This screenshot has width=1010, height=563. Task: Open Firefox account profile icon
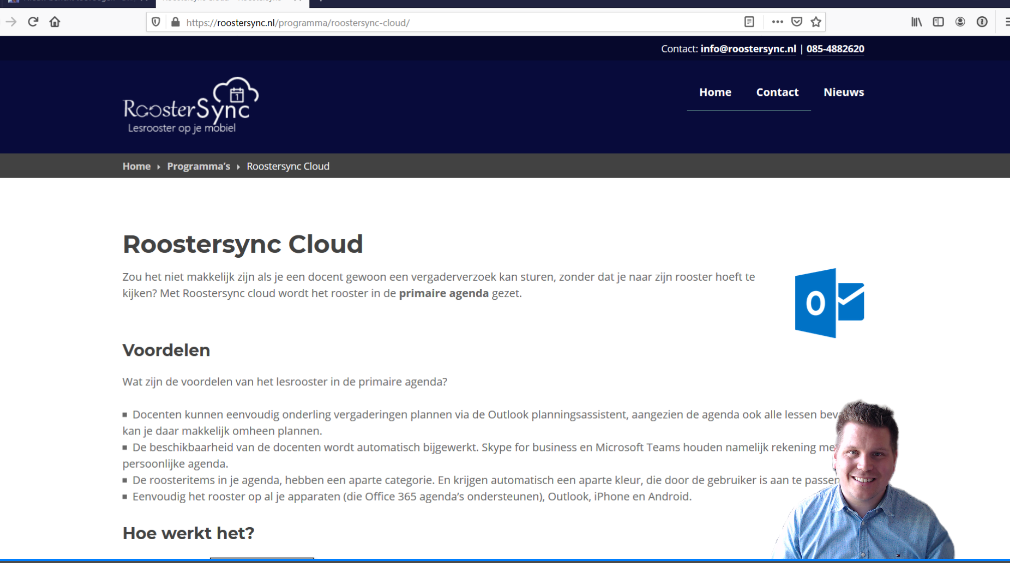point(960,22)
